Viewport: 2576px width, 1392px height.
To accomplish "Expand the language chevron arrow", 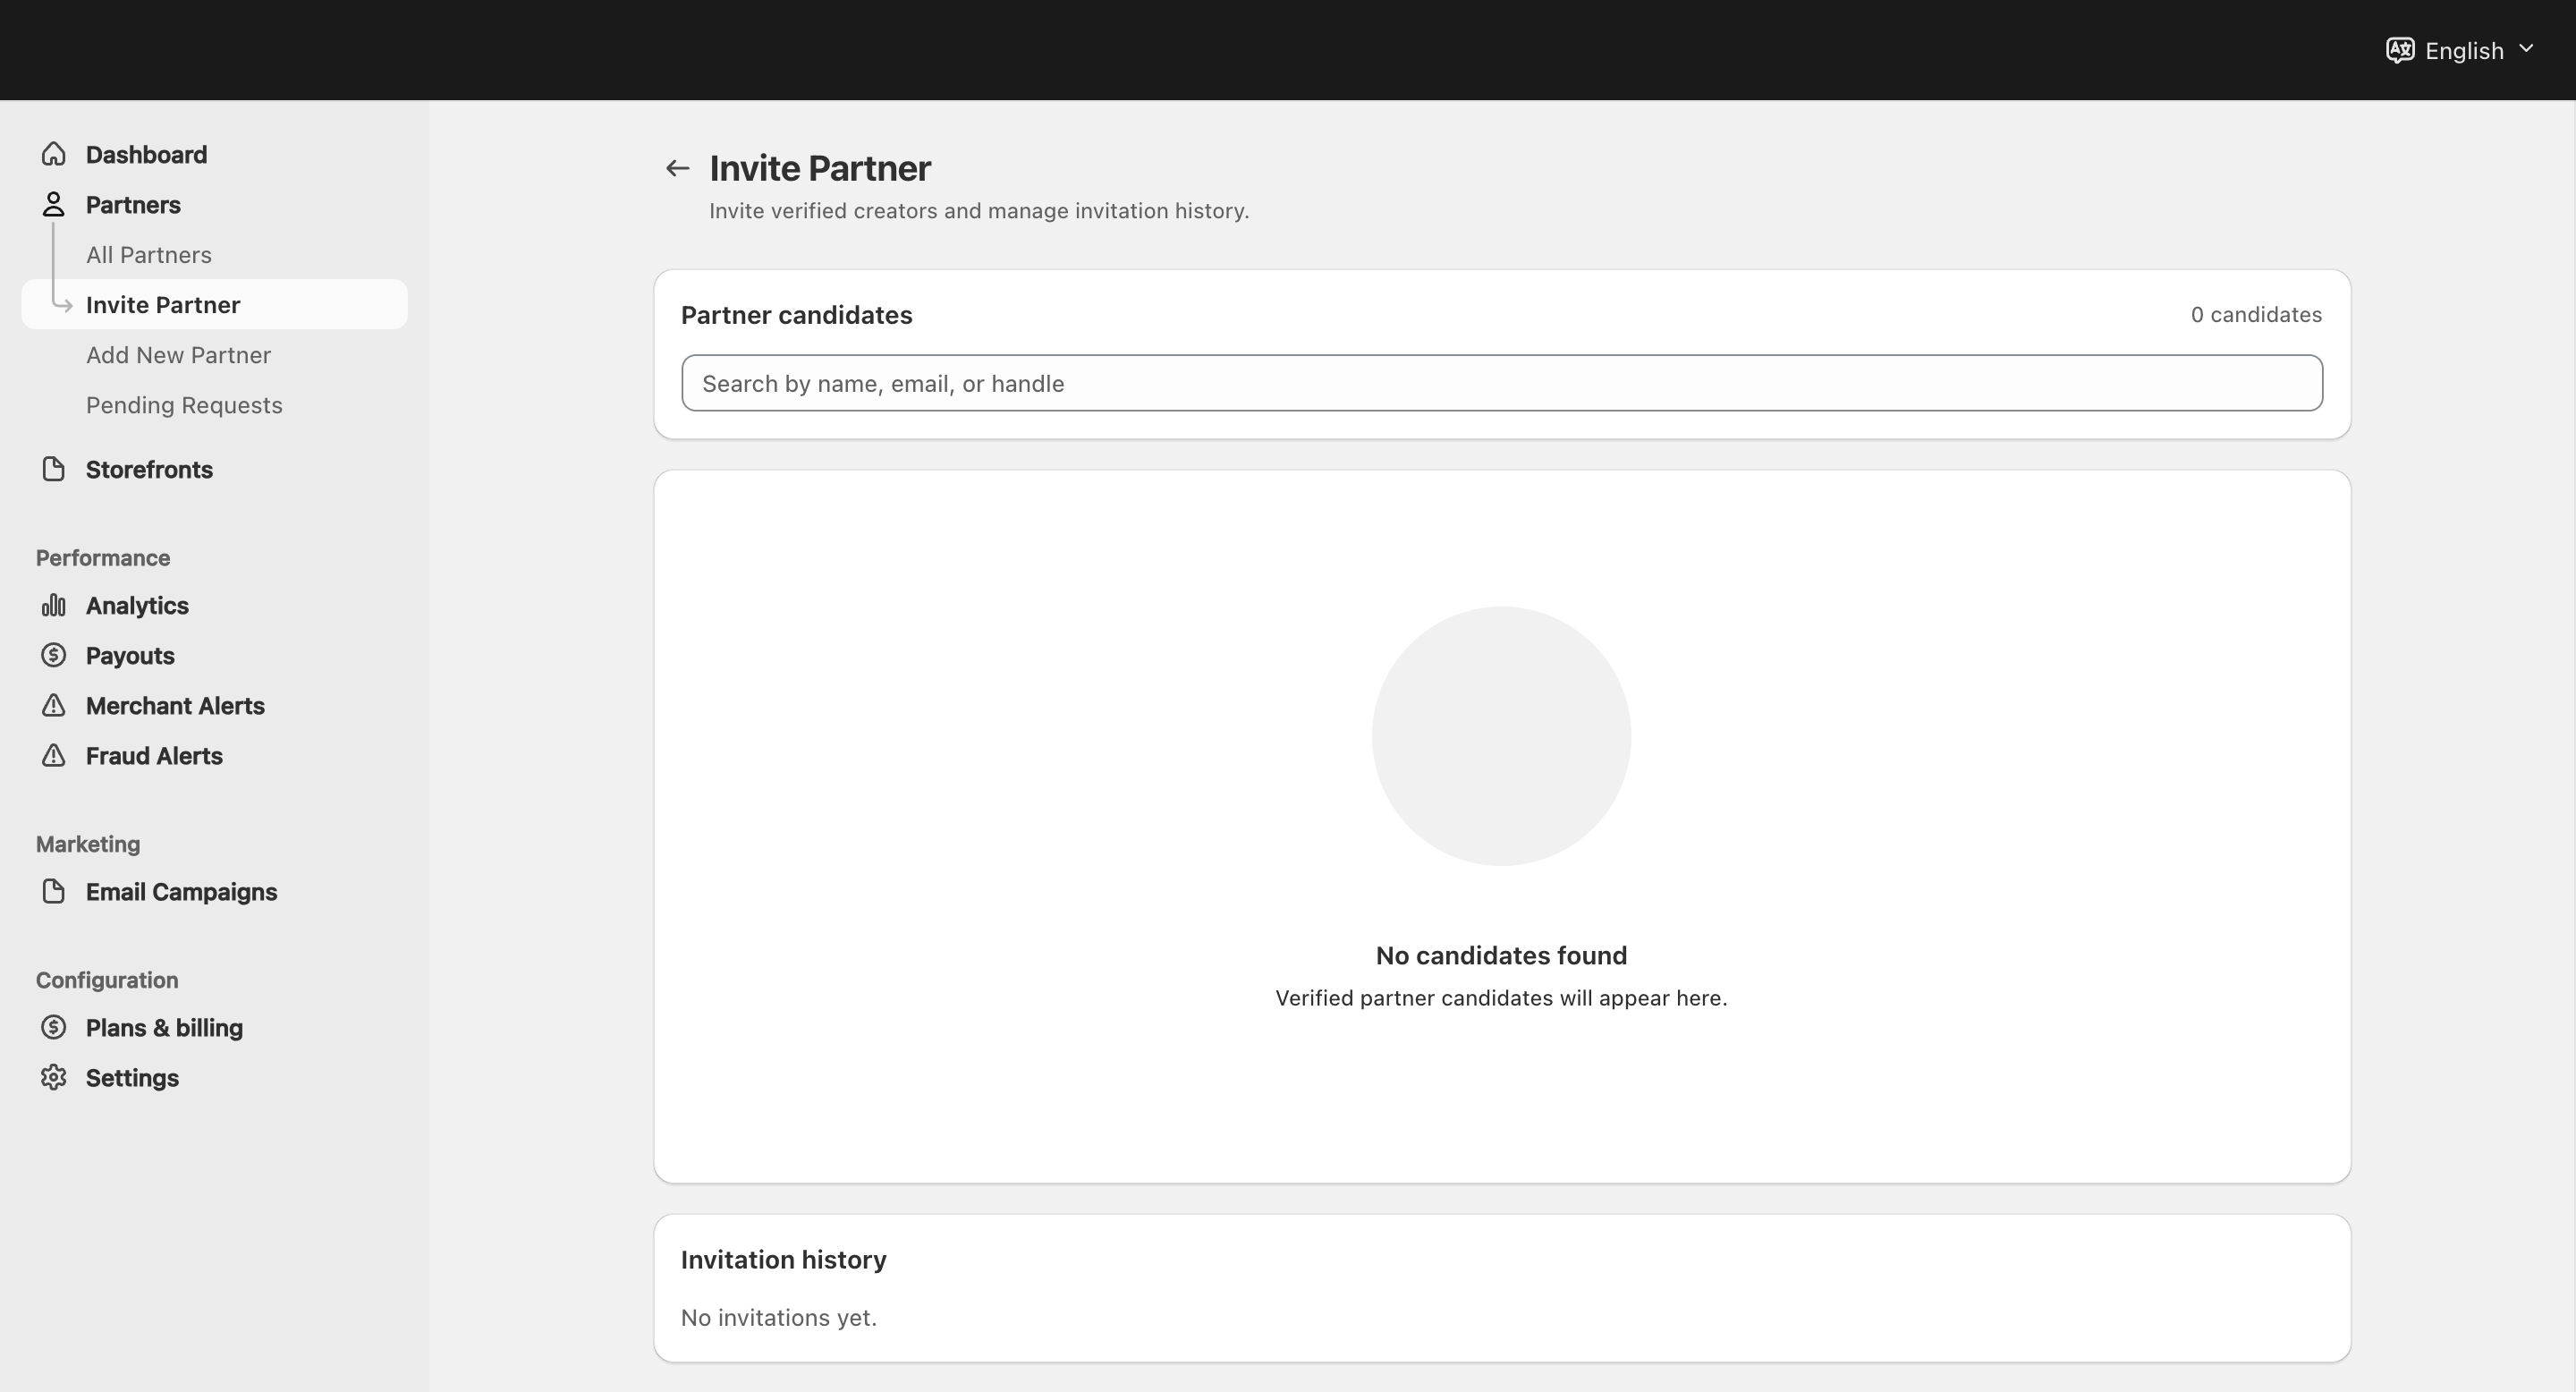I will (x=2526, y=49).
